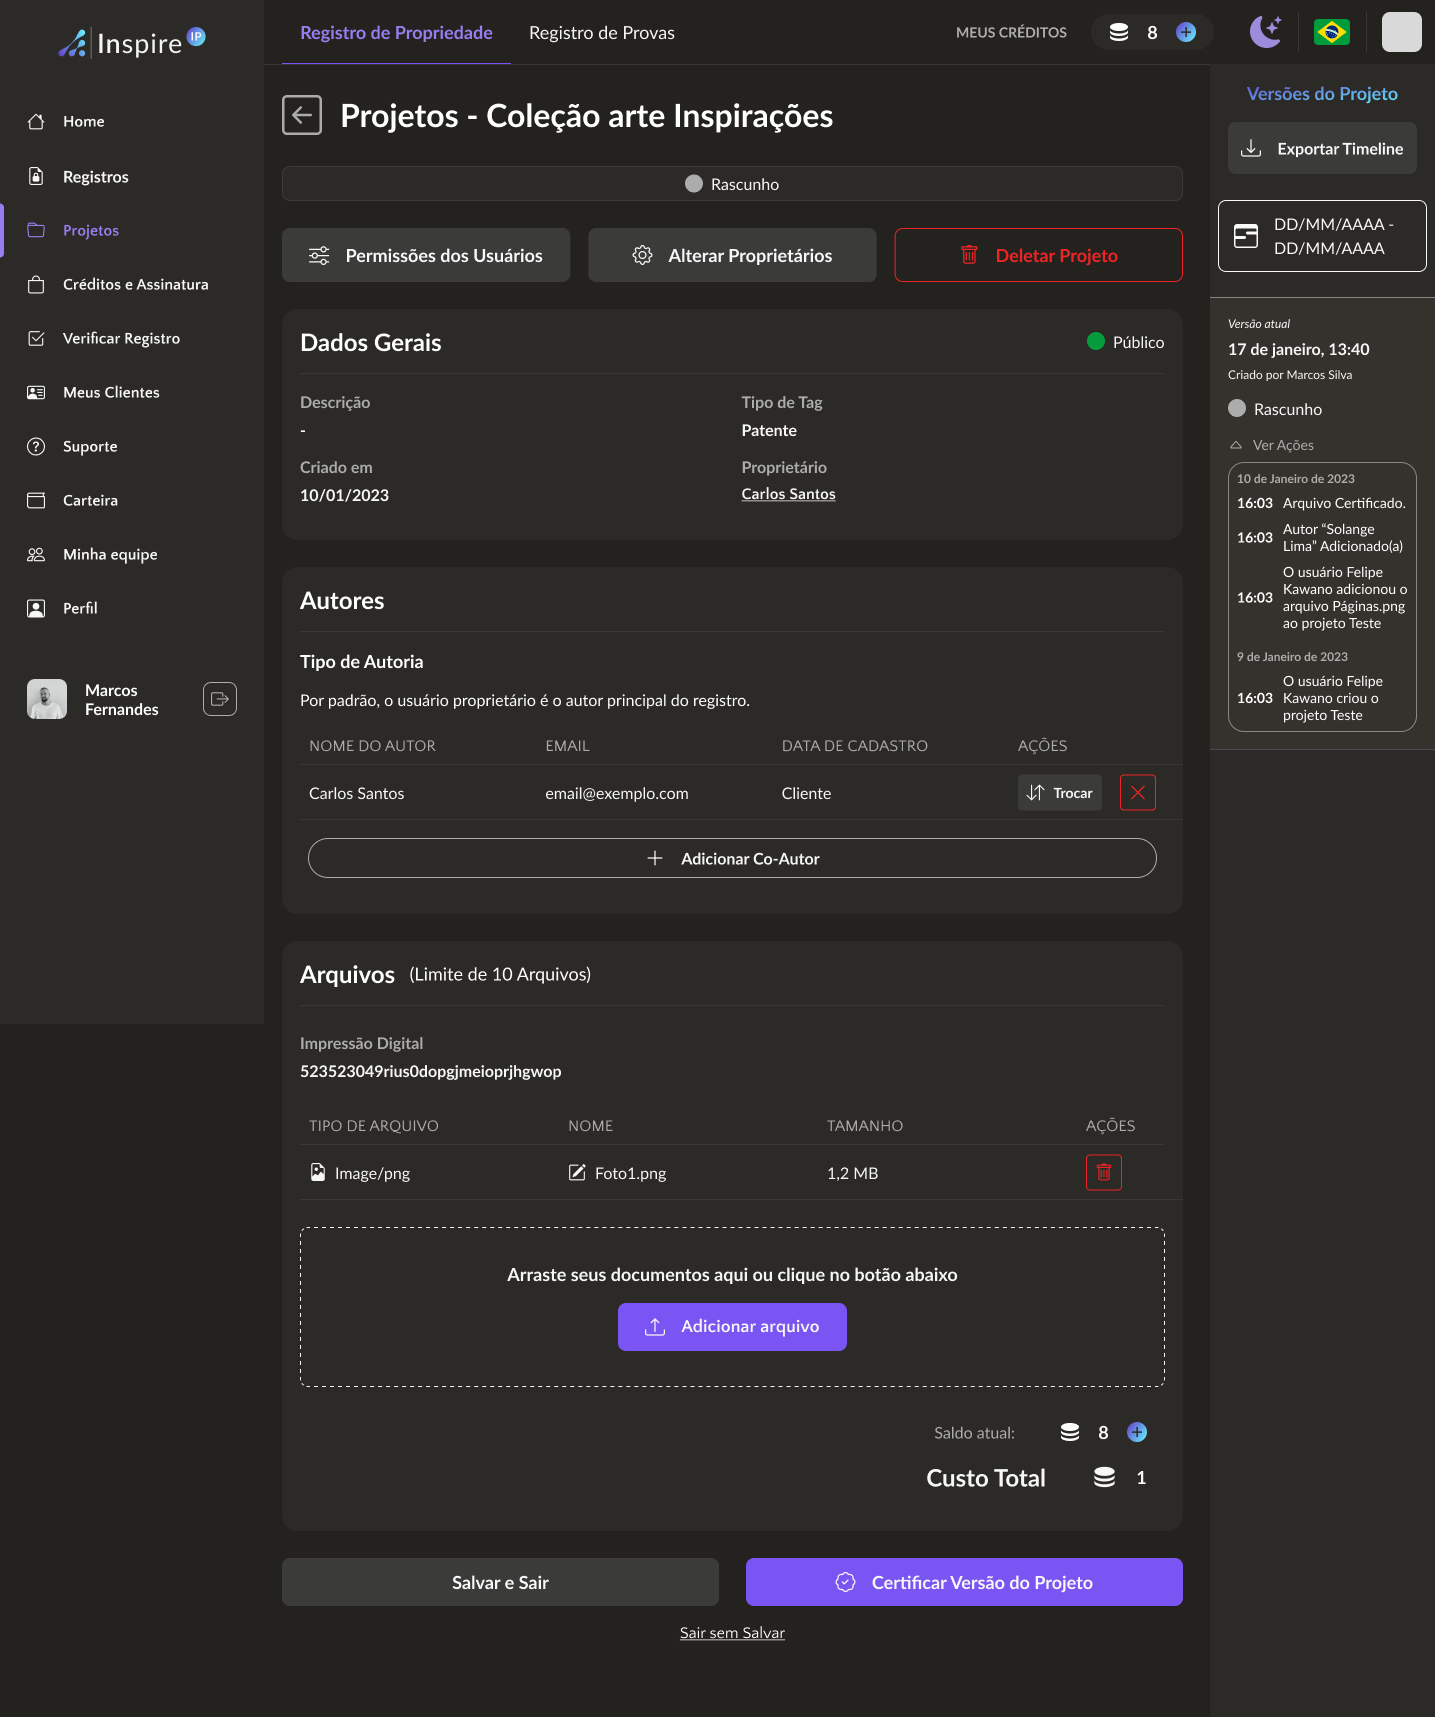
Task: Add credits via plus next to Saldo atual
Action: pyautogui.click(x=1136, y=1432)
